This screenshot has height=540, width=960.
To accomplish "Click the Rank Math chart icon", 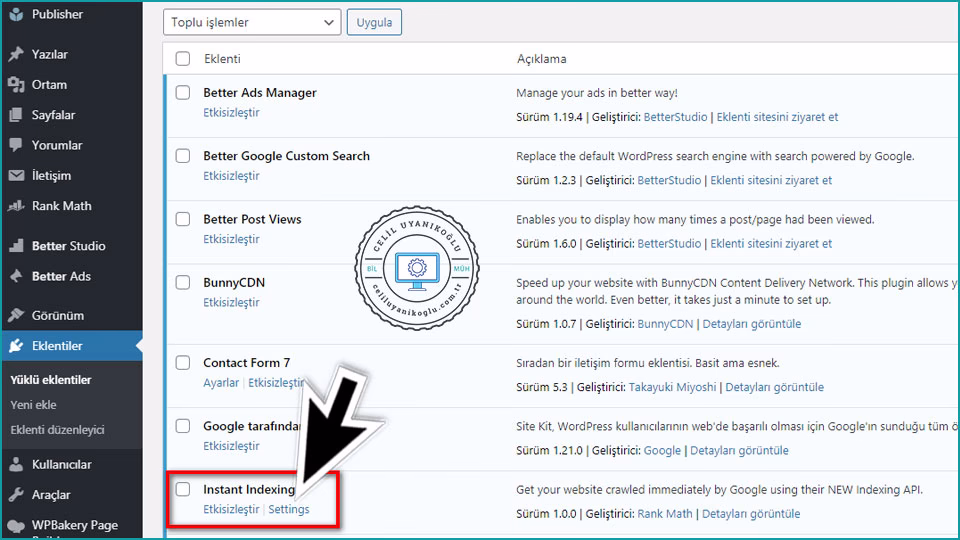I will pyautogui.click(x=17, y=206).
